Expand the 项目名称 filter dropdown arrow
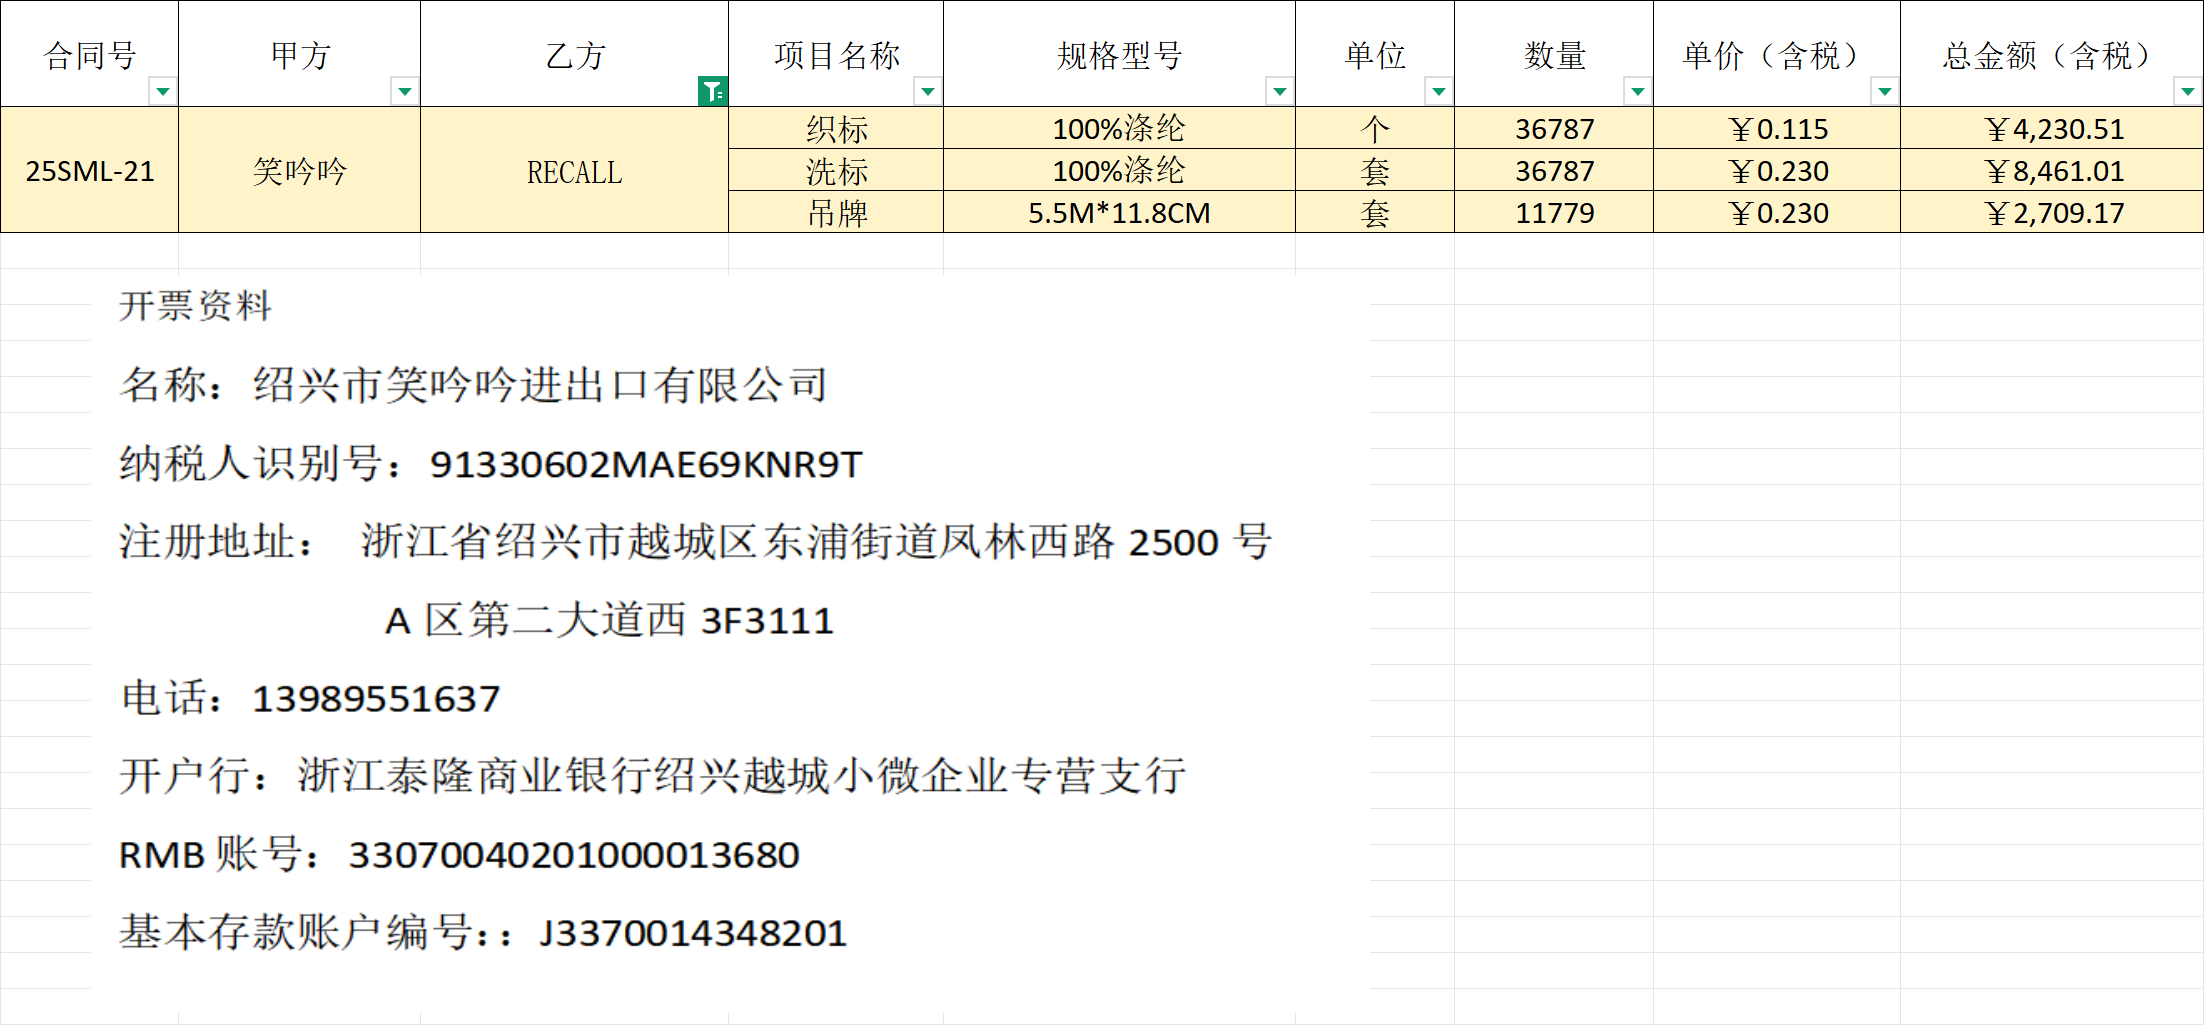 927,92
